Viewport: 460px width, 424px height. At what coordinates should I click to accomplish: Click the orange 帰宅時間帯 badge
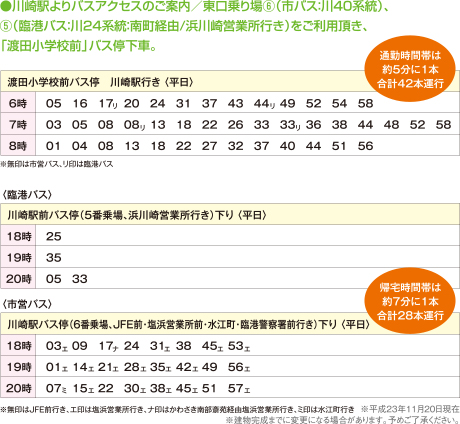[x=410, y=301]
